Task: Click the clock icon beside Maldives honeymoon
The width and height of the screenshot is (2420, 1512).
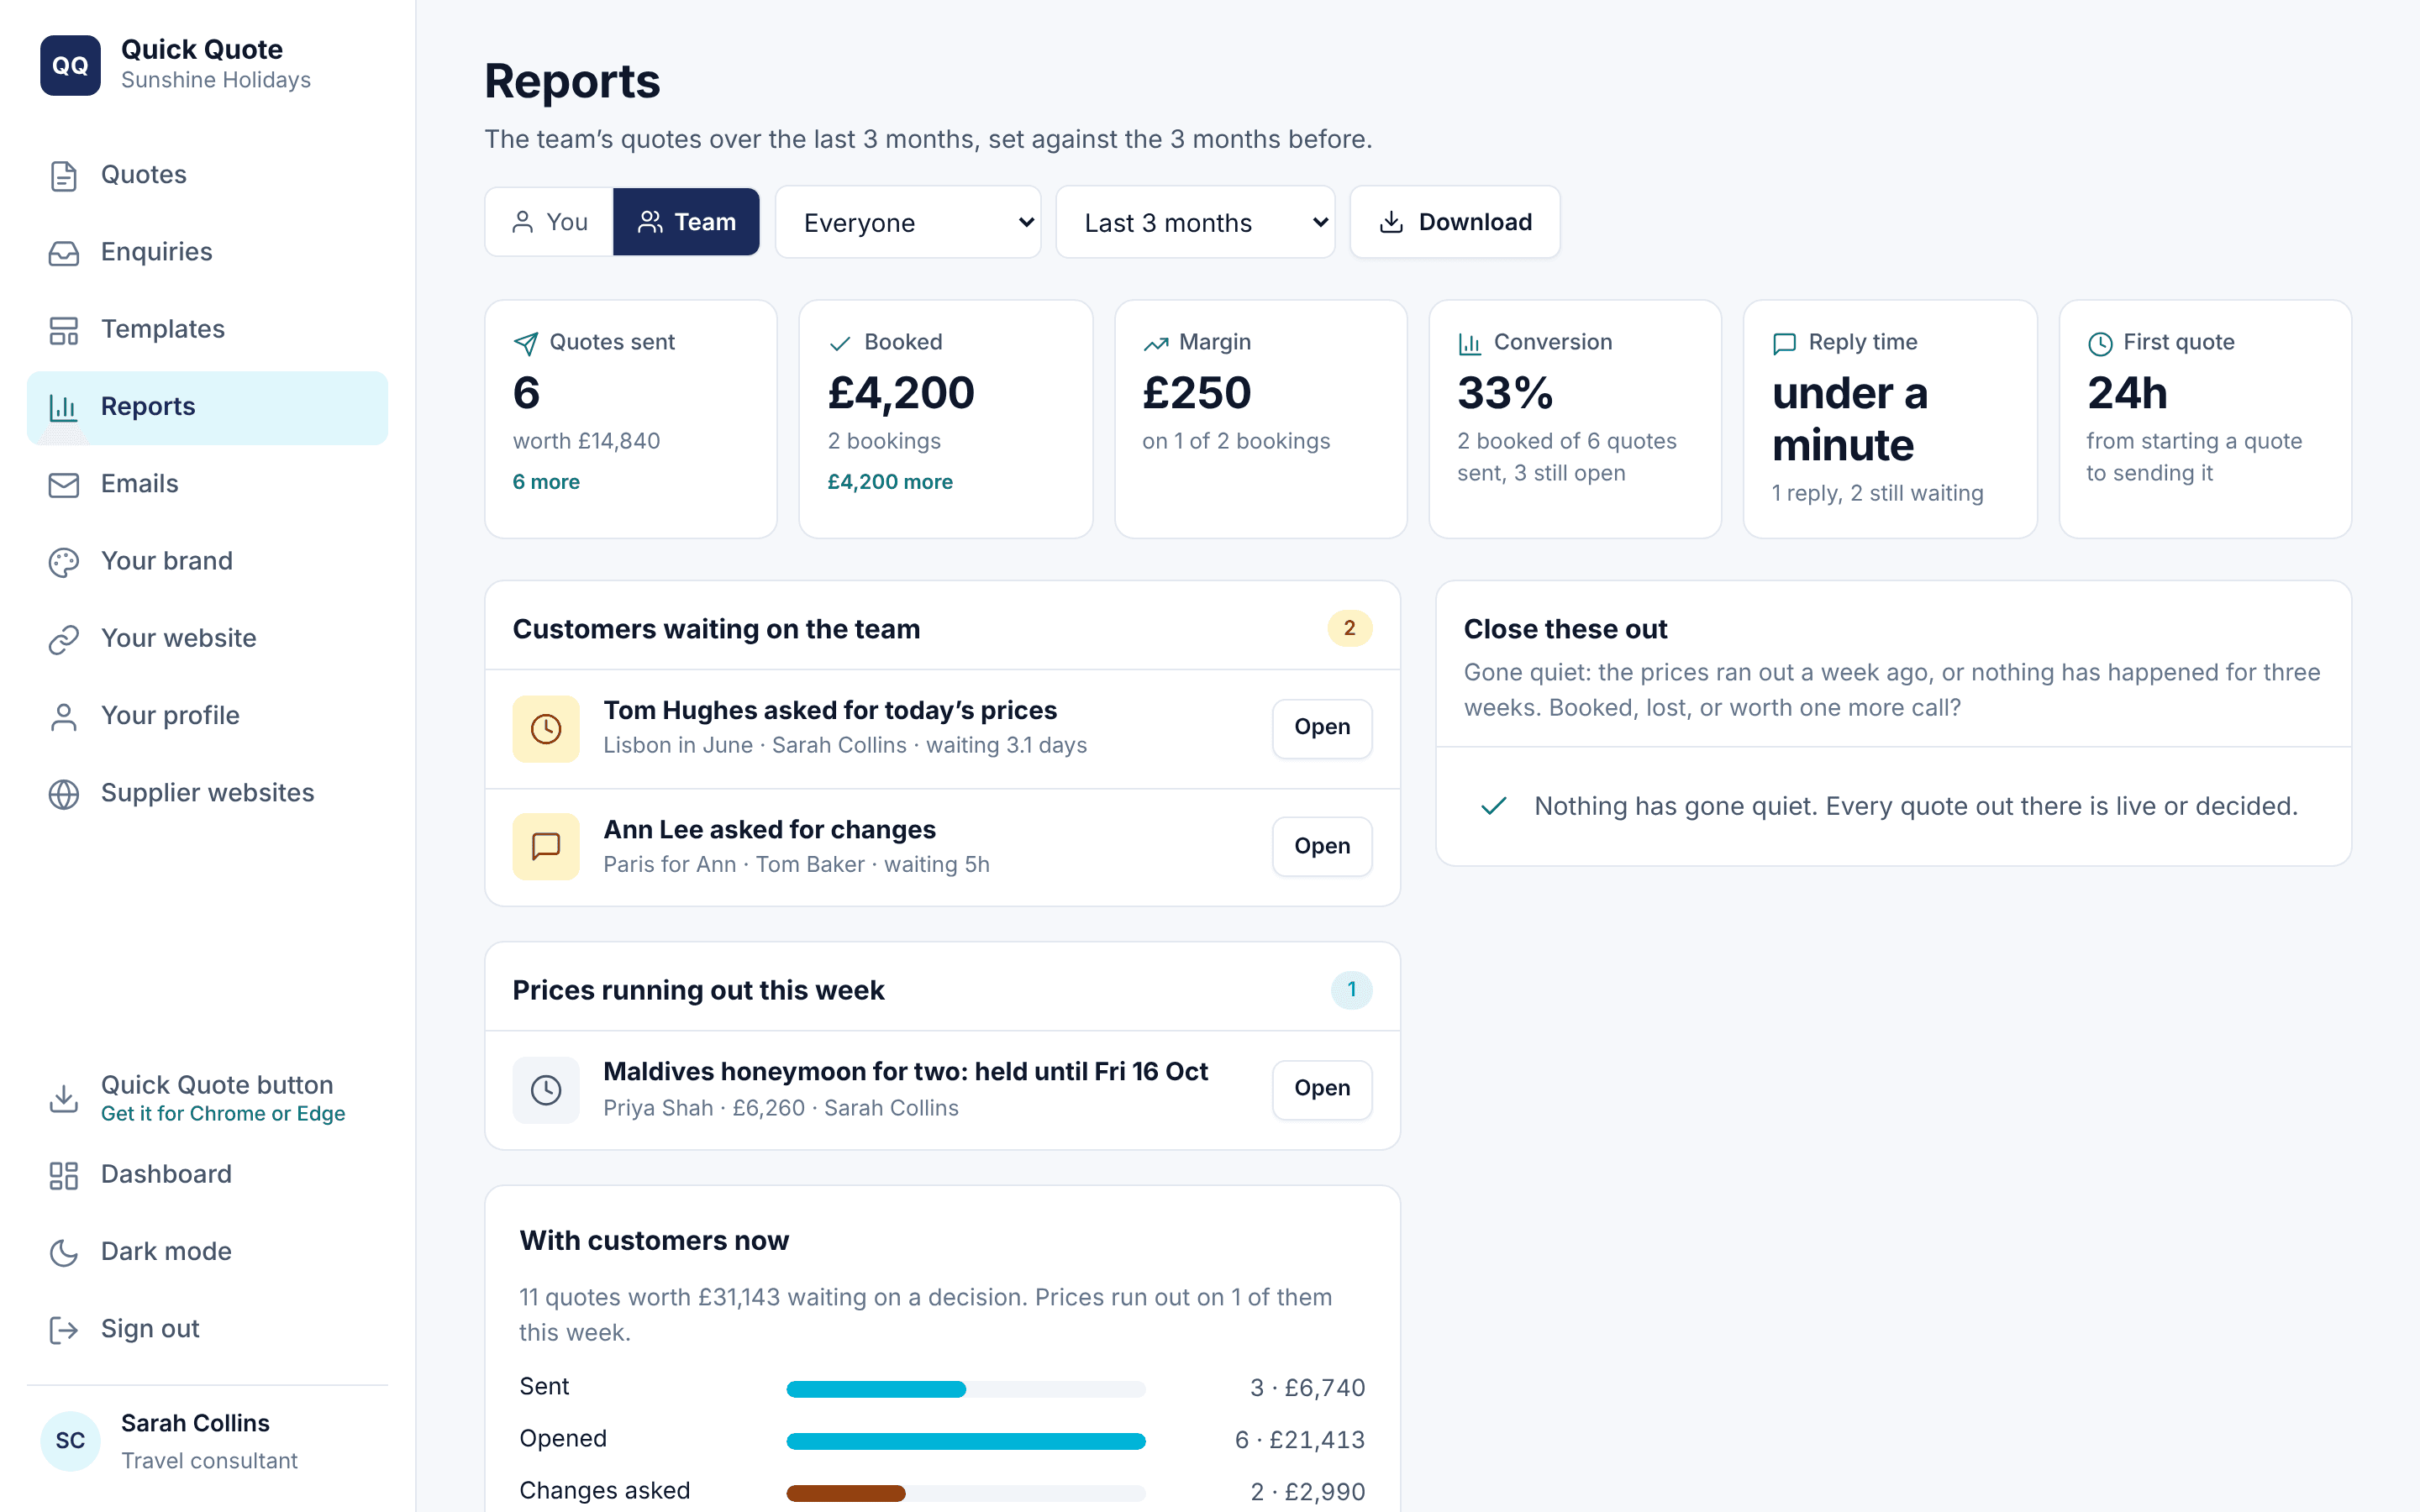Action: click(546, 1090)
